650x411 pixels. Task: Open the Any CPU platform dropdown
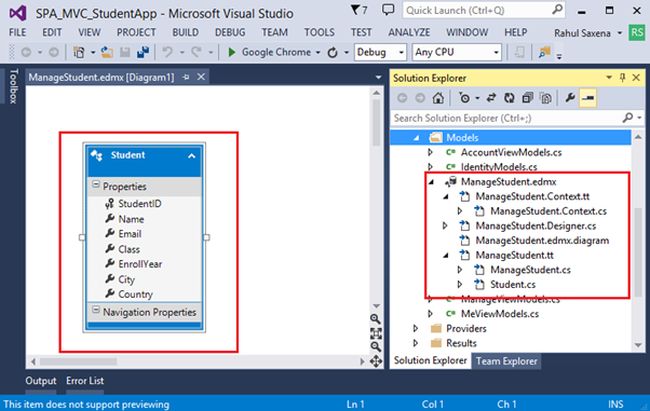496,53
